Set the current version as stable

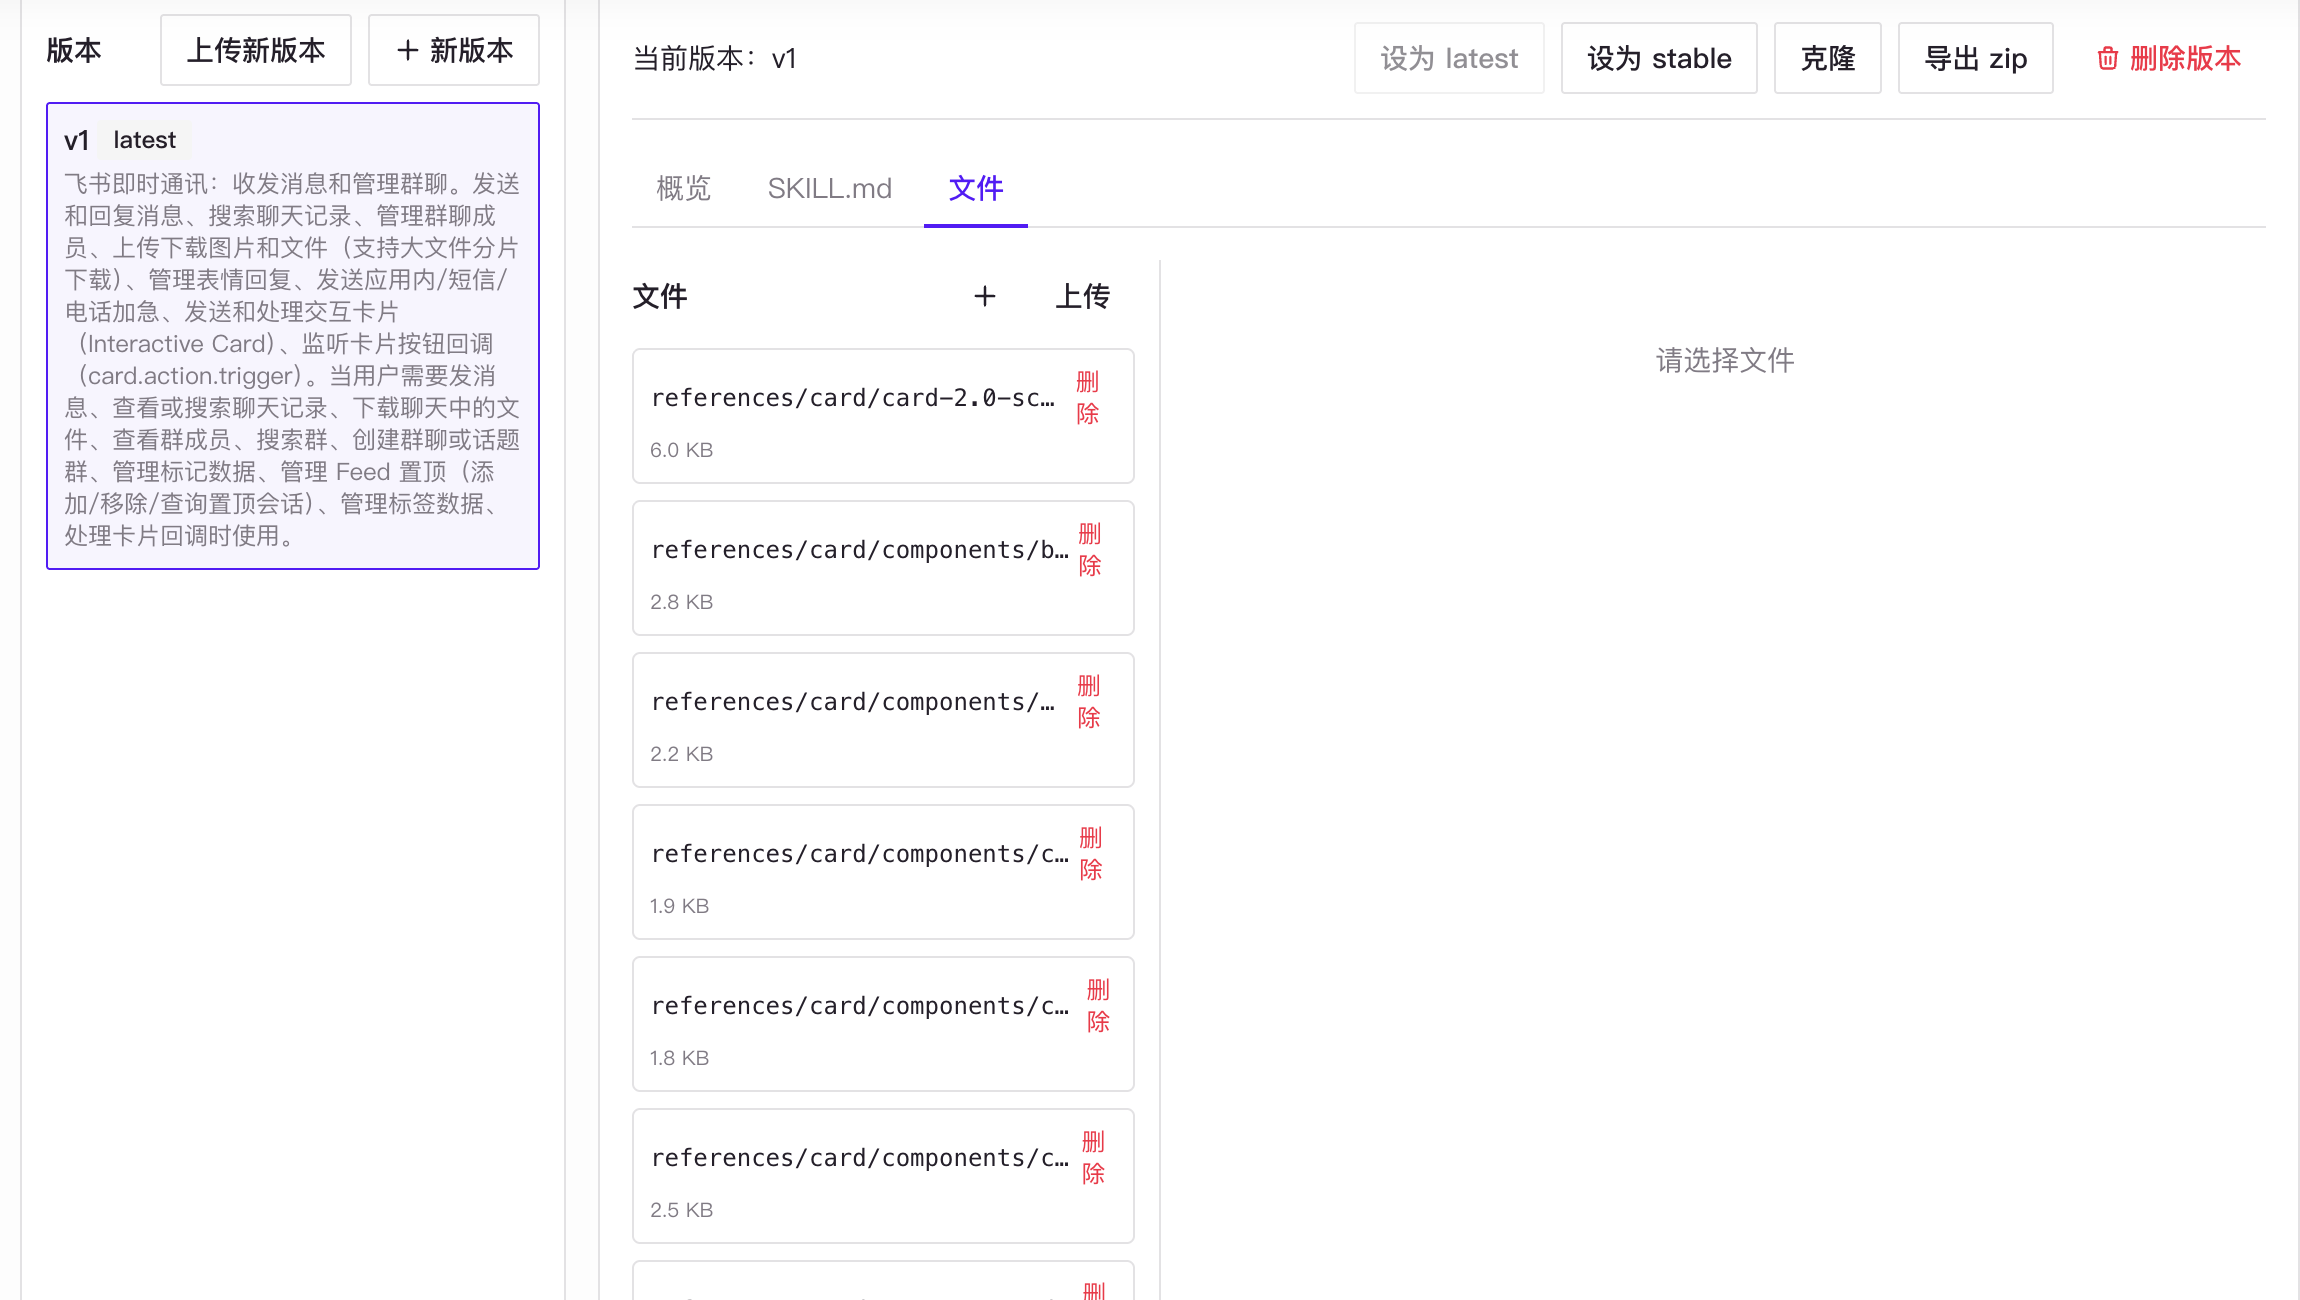point(1659,58)
